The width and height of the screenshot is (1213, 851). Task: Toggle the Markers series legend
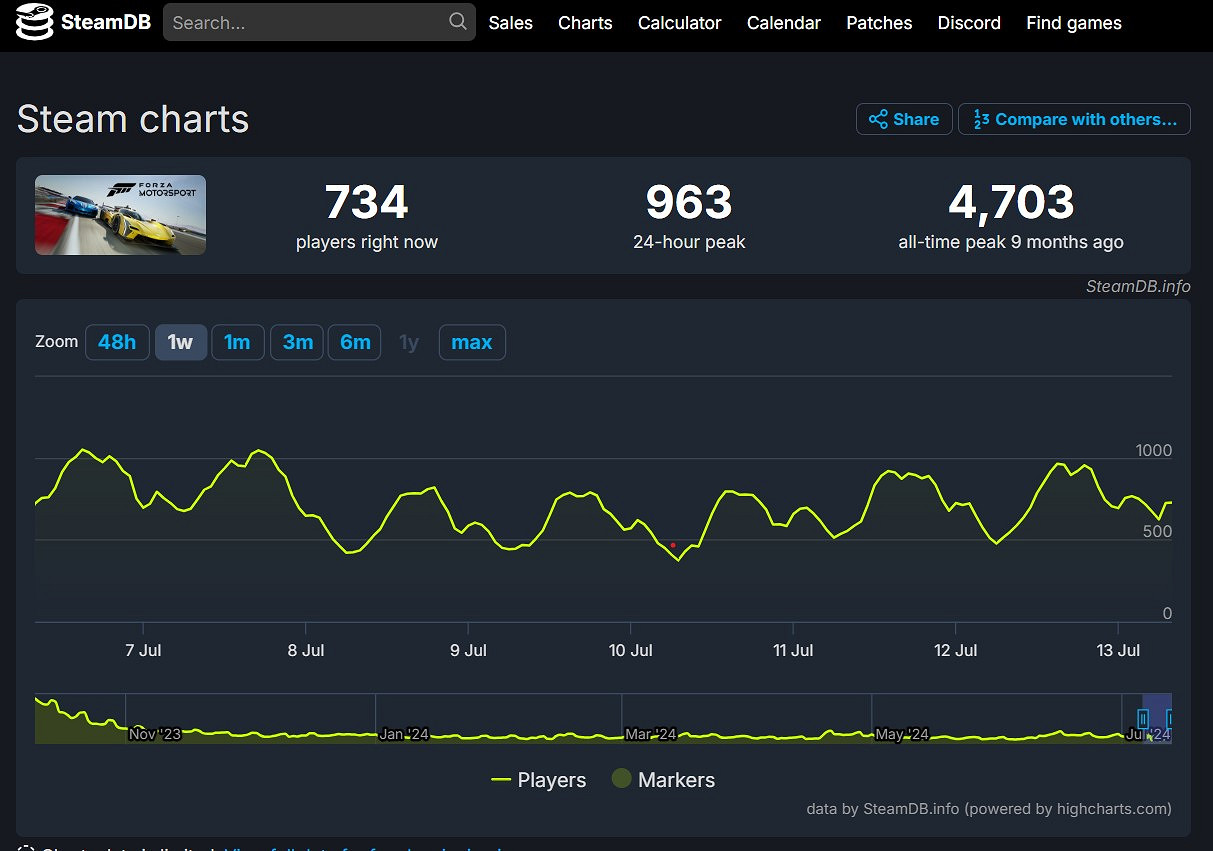tap(663, 780)
